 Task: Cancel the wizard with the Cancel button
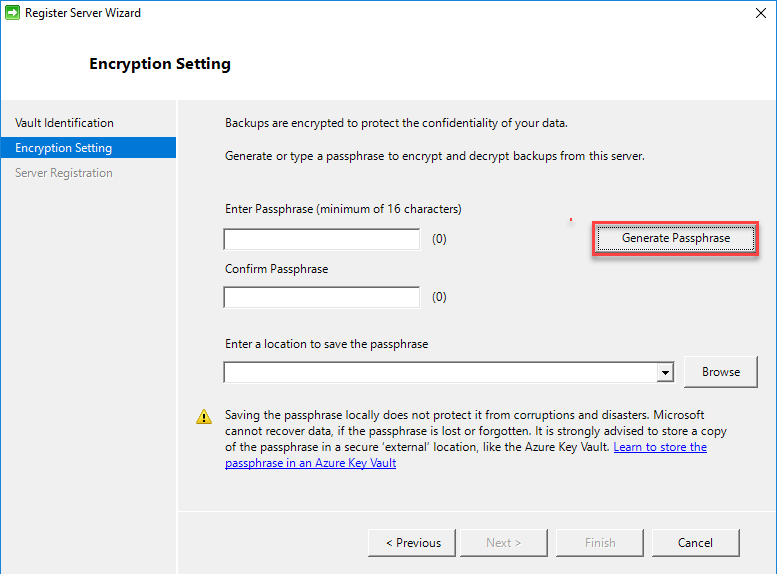695,543
